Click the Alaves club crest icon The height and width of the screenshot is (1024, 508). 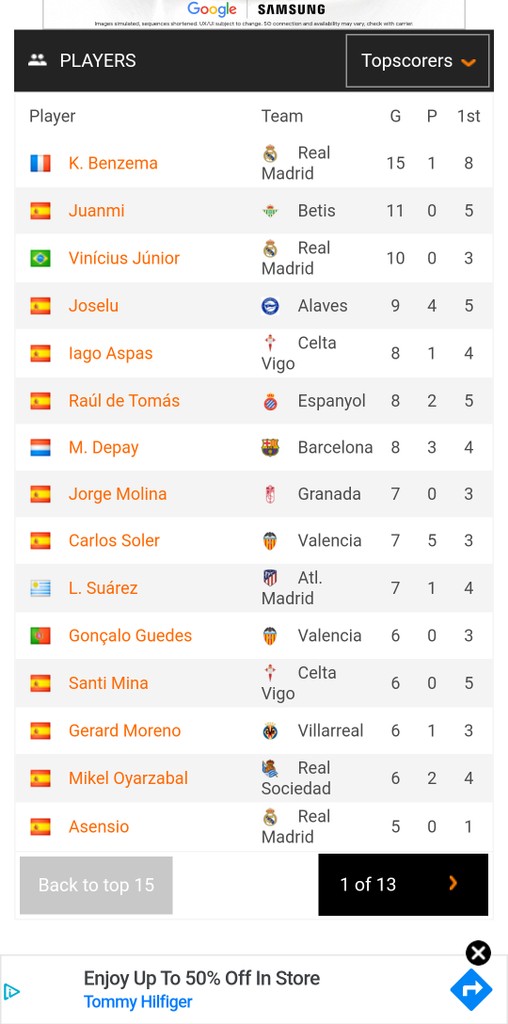pos(270,306)
